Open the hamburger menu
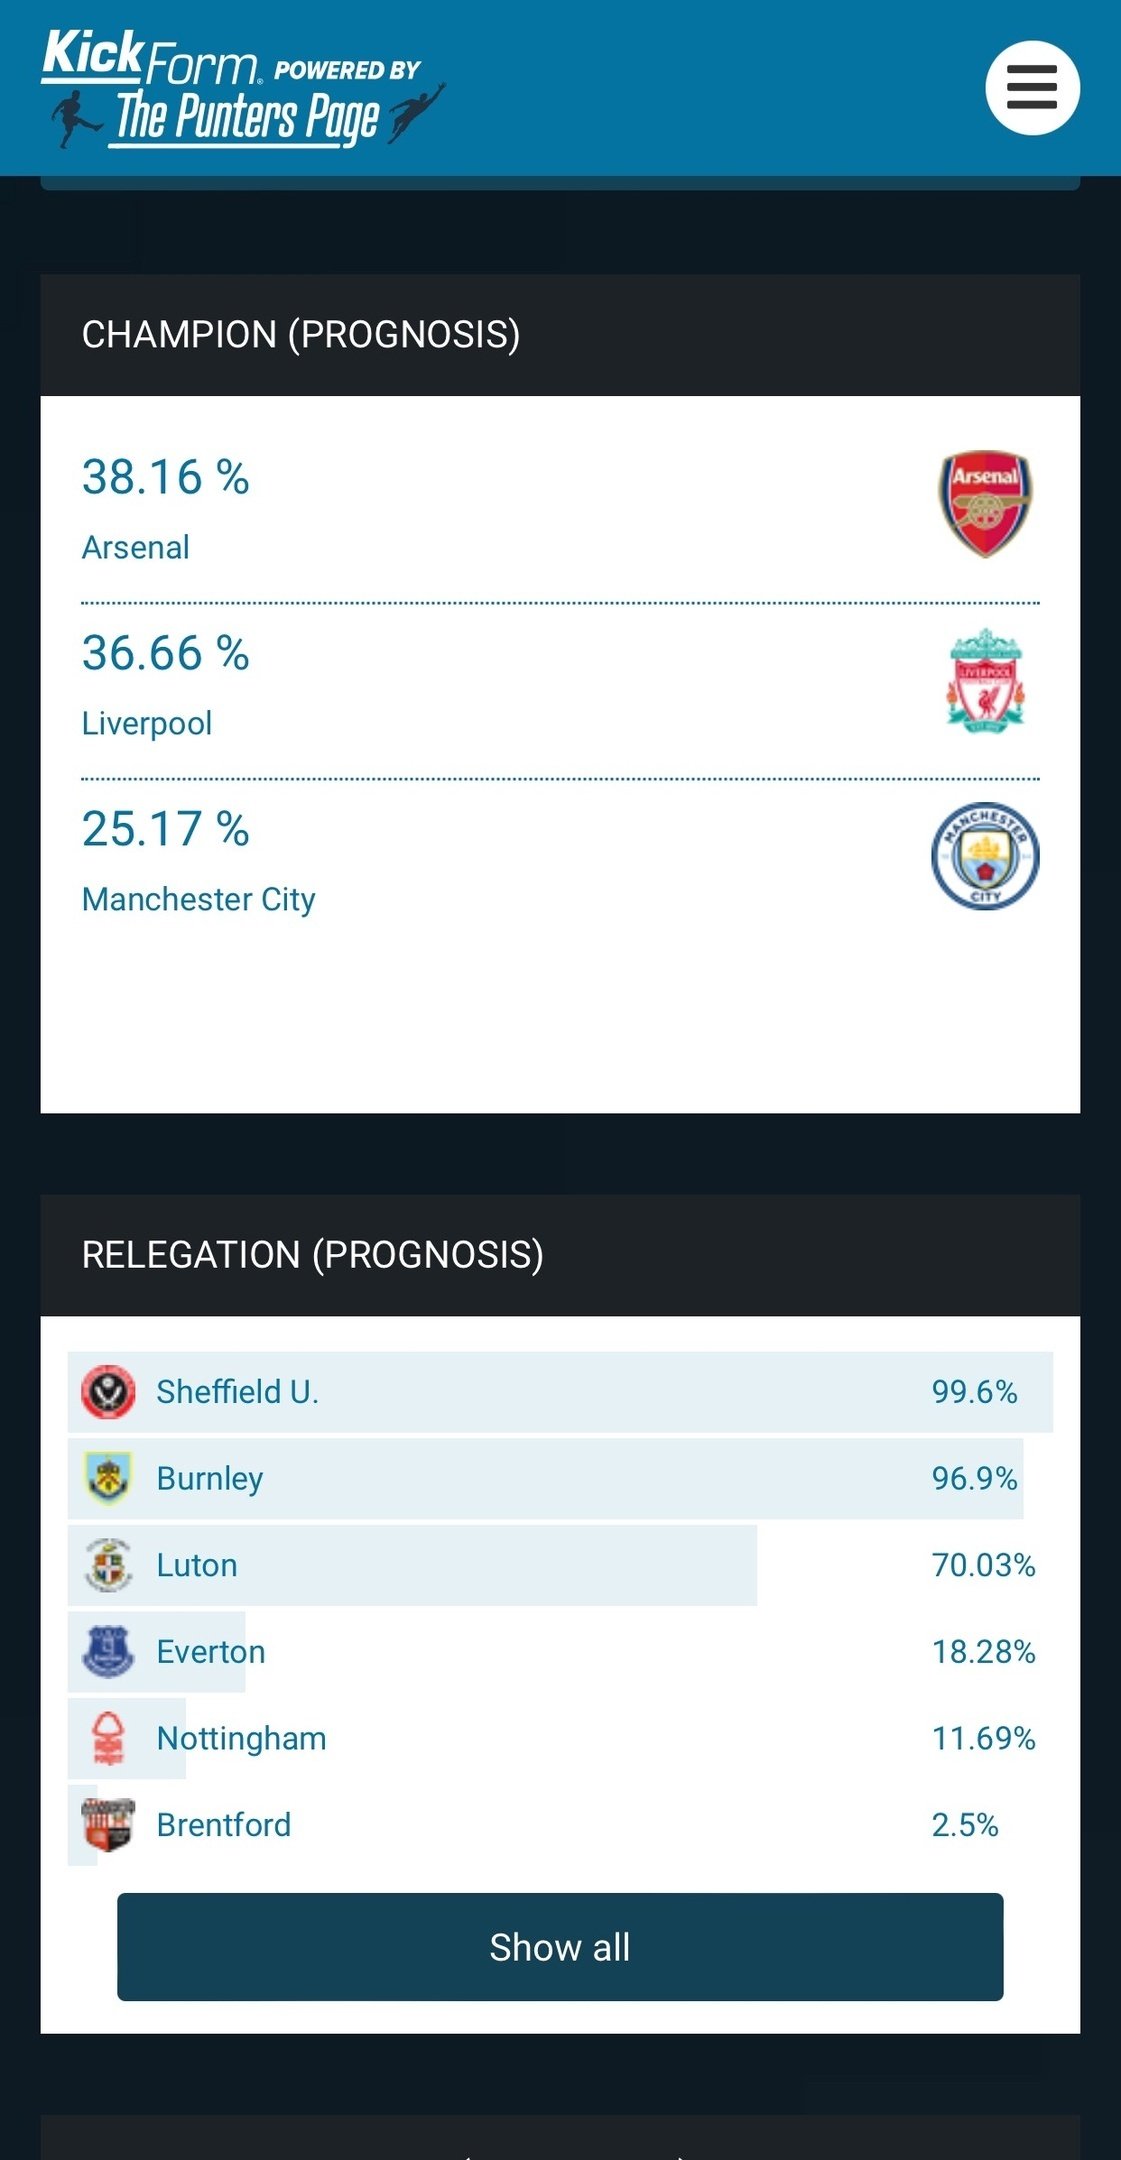The width and height of the screenshot is (1121, 2160). [x=1032, y=88]
